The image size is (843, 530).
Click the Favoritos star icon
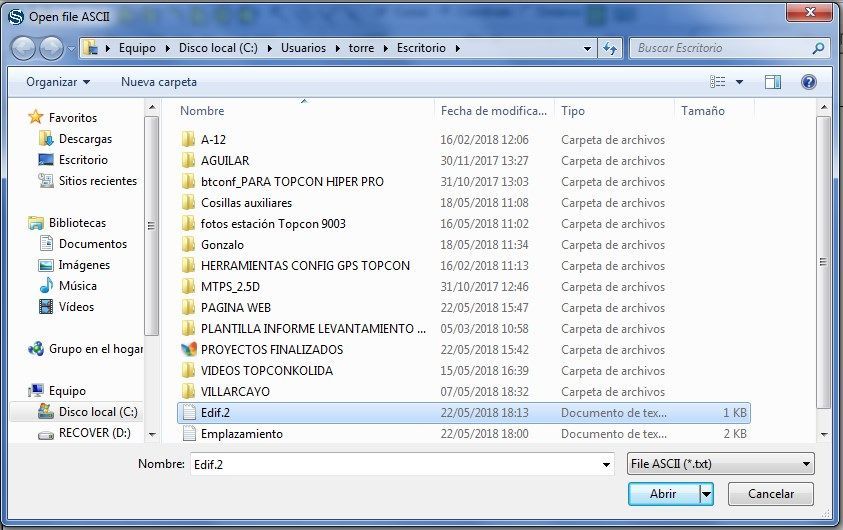[x=35, y=117]
